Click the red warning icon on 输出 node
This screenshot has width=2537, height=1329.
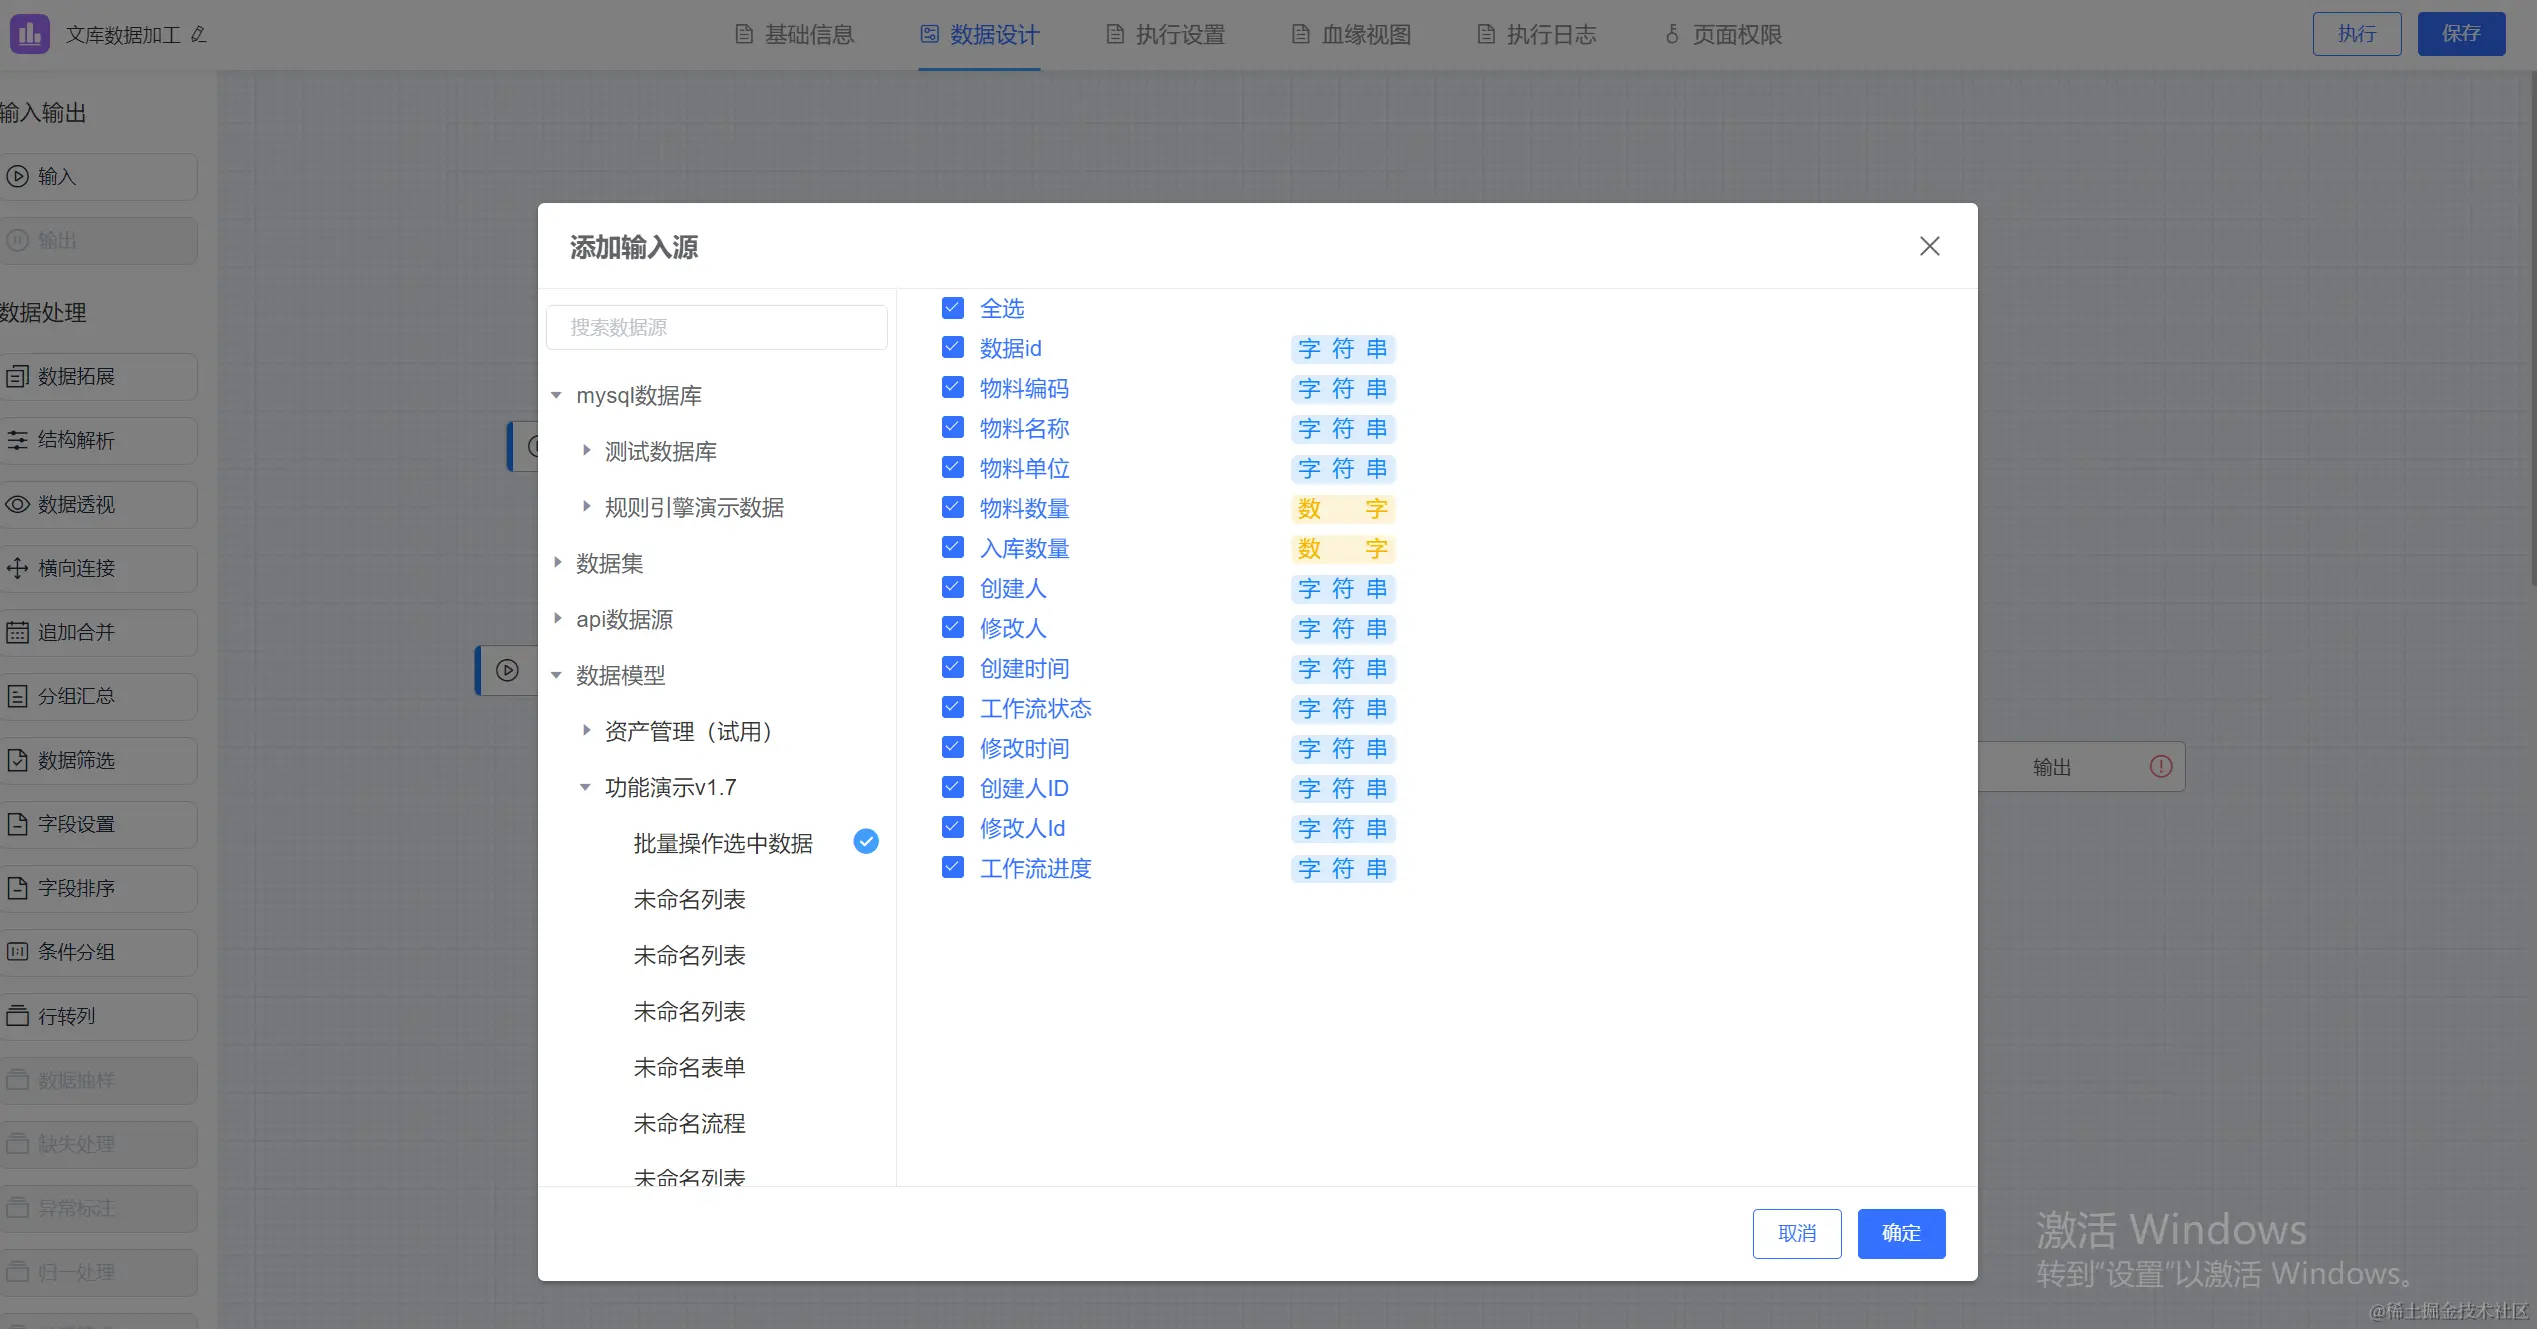tap(2161, 767)
